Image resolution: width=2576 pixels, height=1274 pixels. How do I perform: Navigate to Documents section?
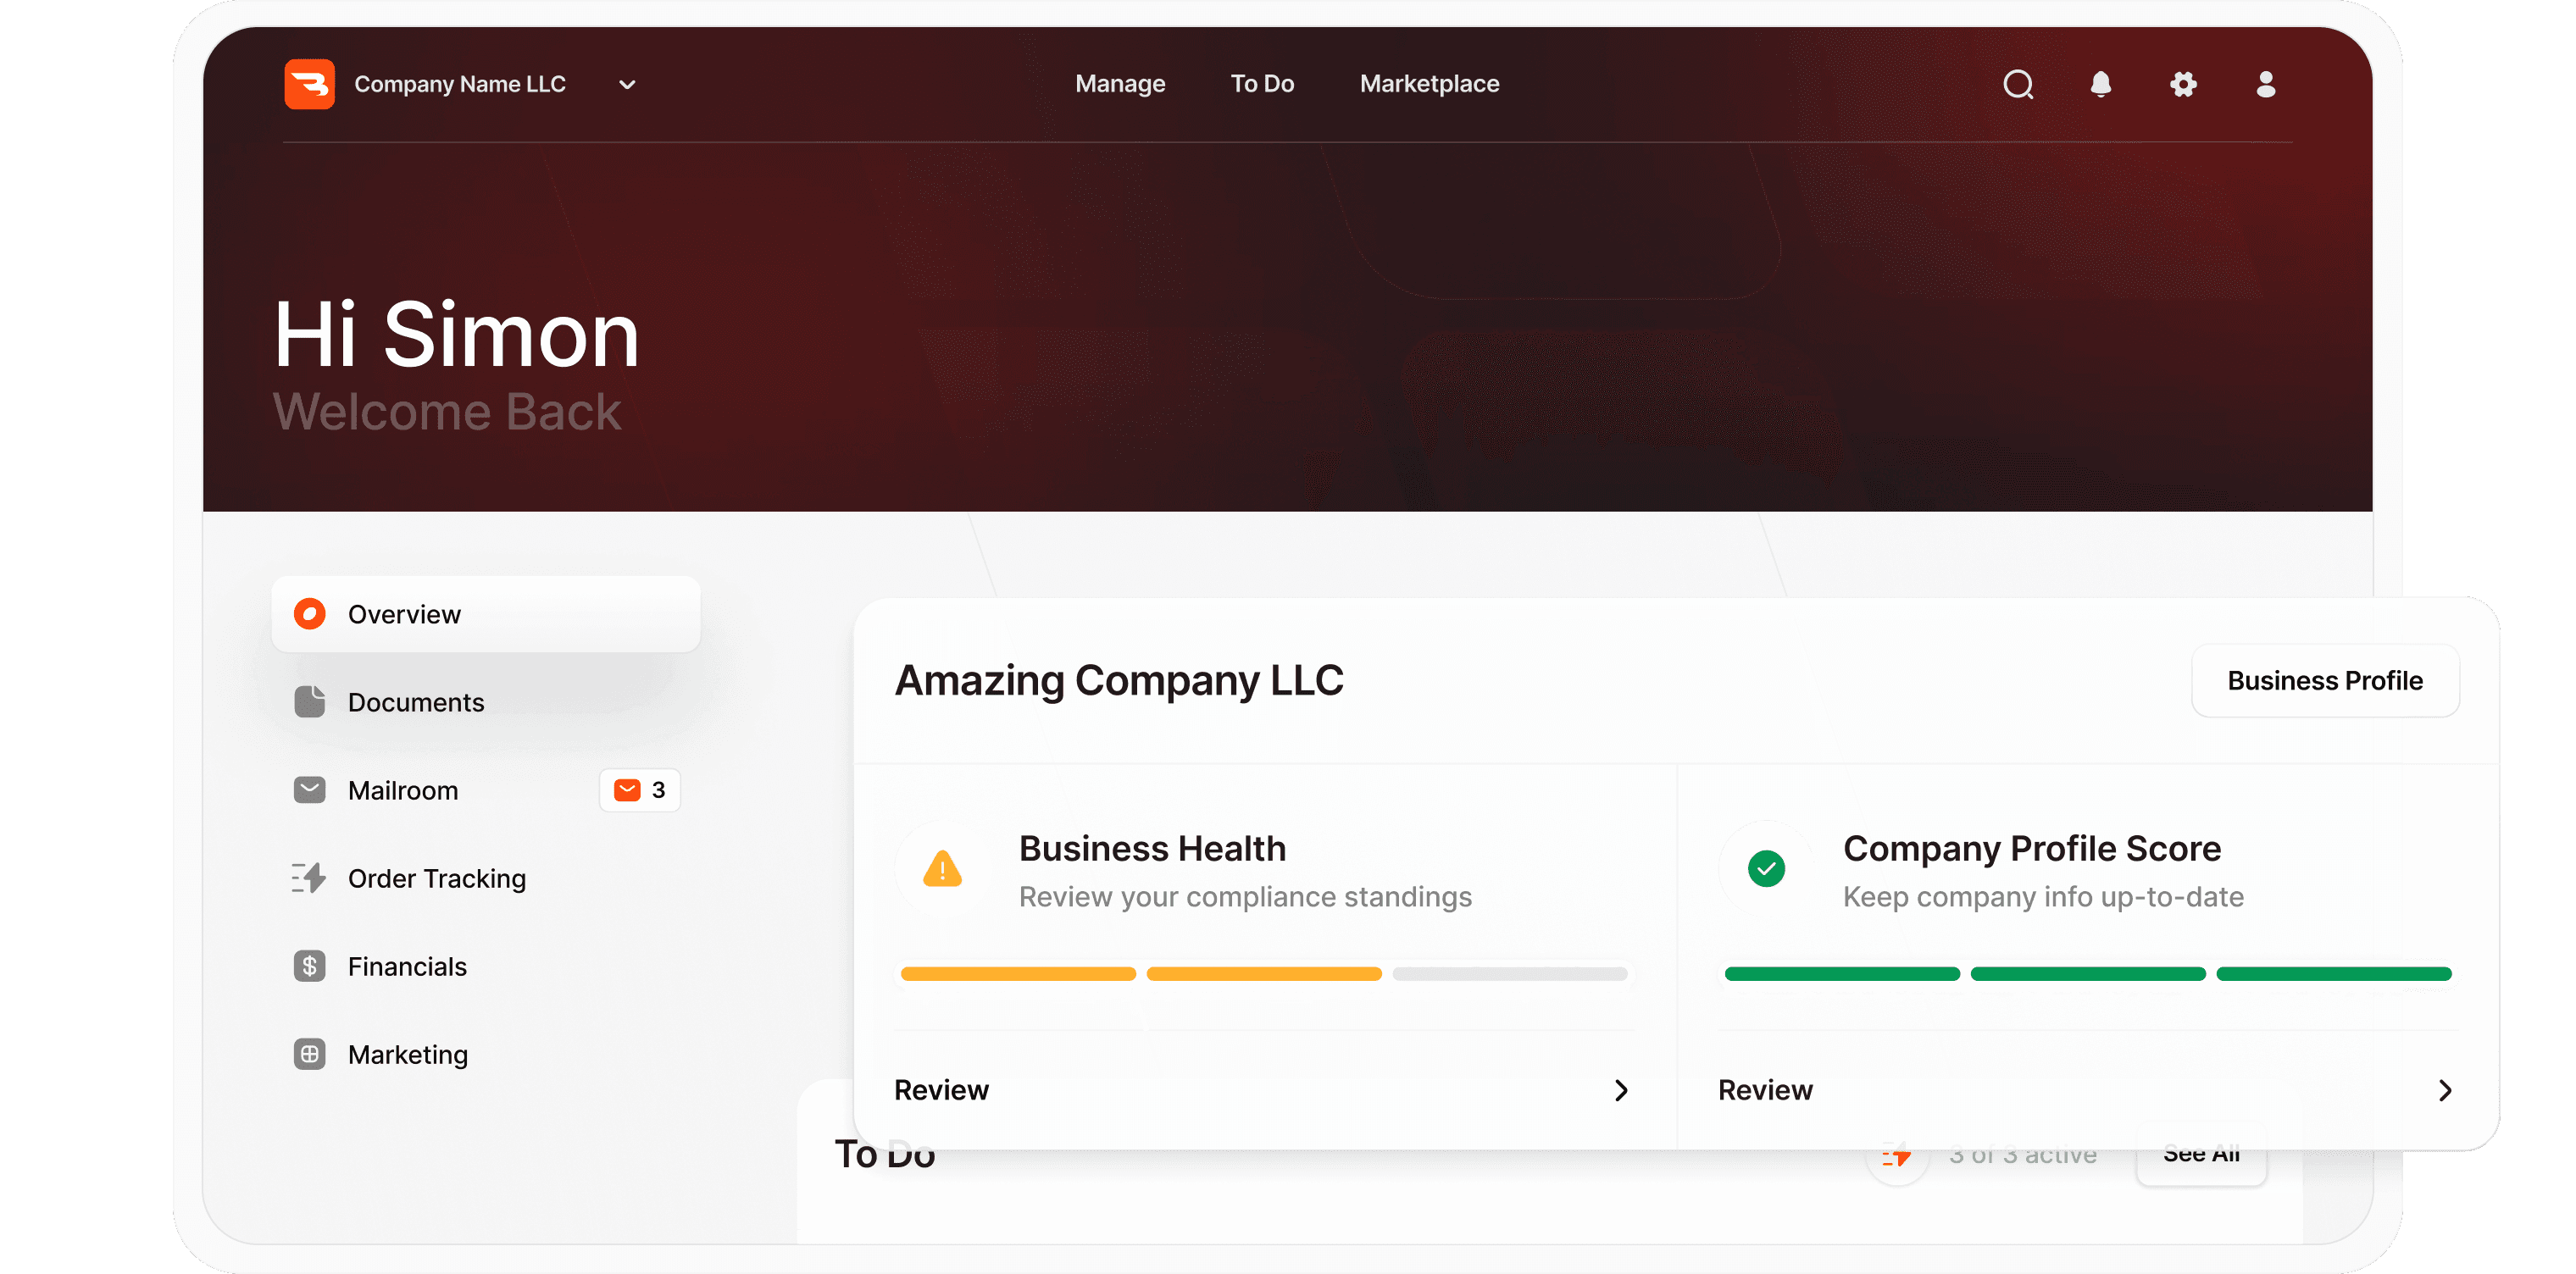point(414,701)
